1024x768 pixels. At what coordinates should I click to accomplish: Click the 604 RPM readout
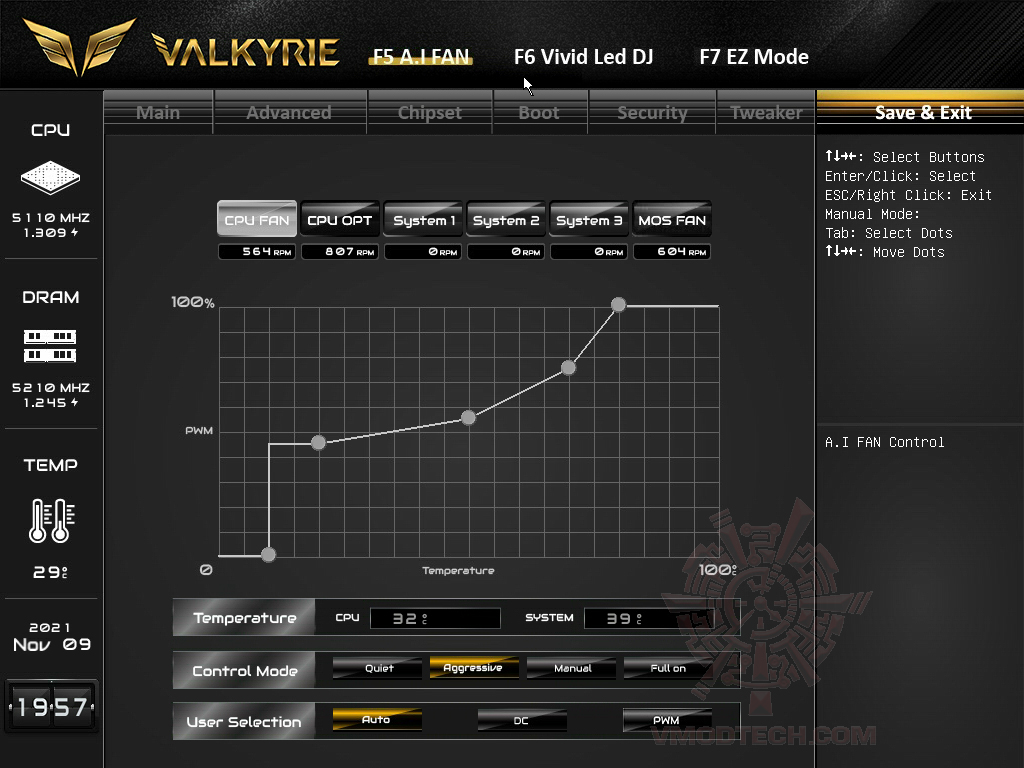(672, 251)
